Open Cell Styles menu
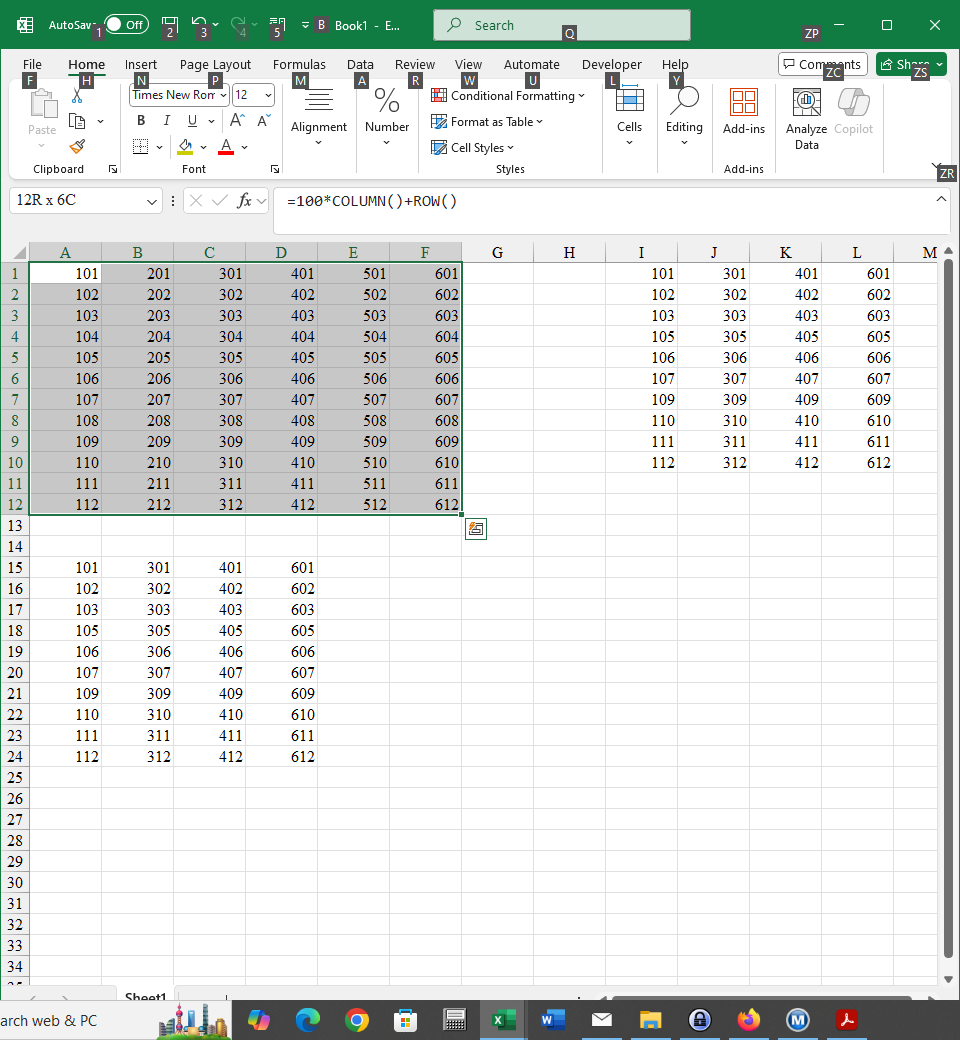Screen dimensions: 960x1040 (x=472, y=147)
